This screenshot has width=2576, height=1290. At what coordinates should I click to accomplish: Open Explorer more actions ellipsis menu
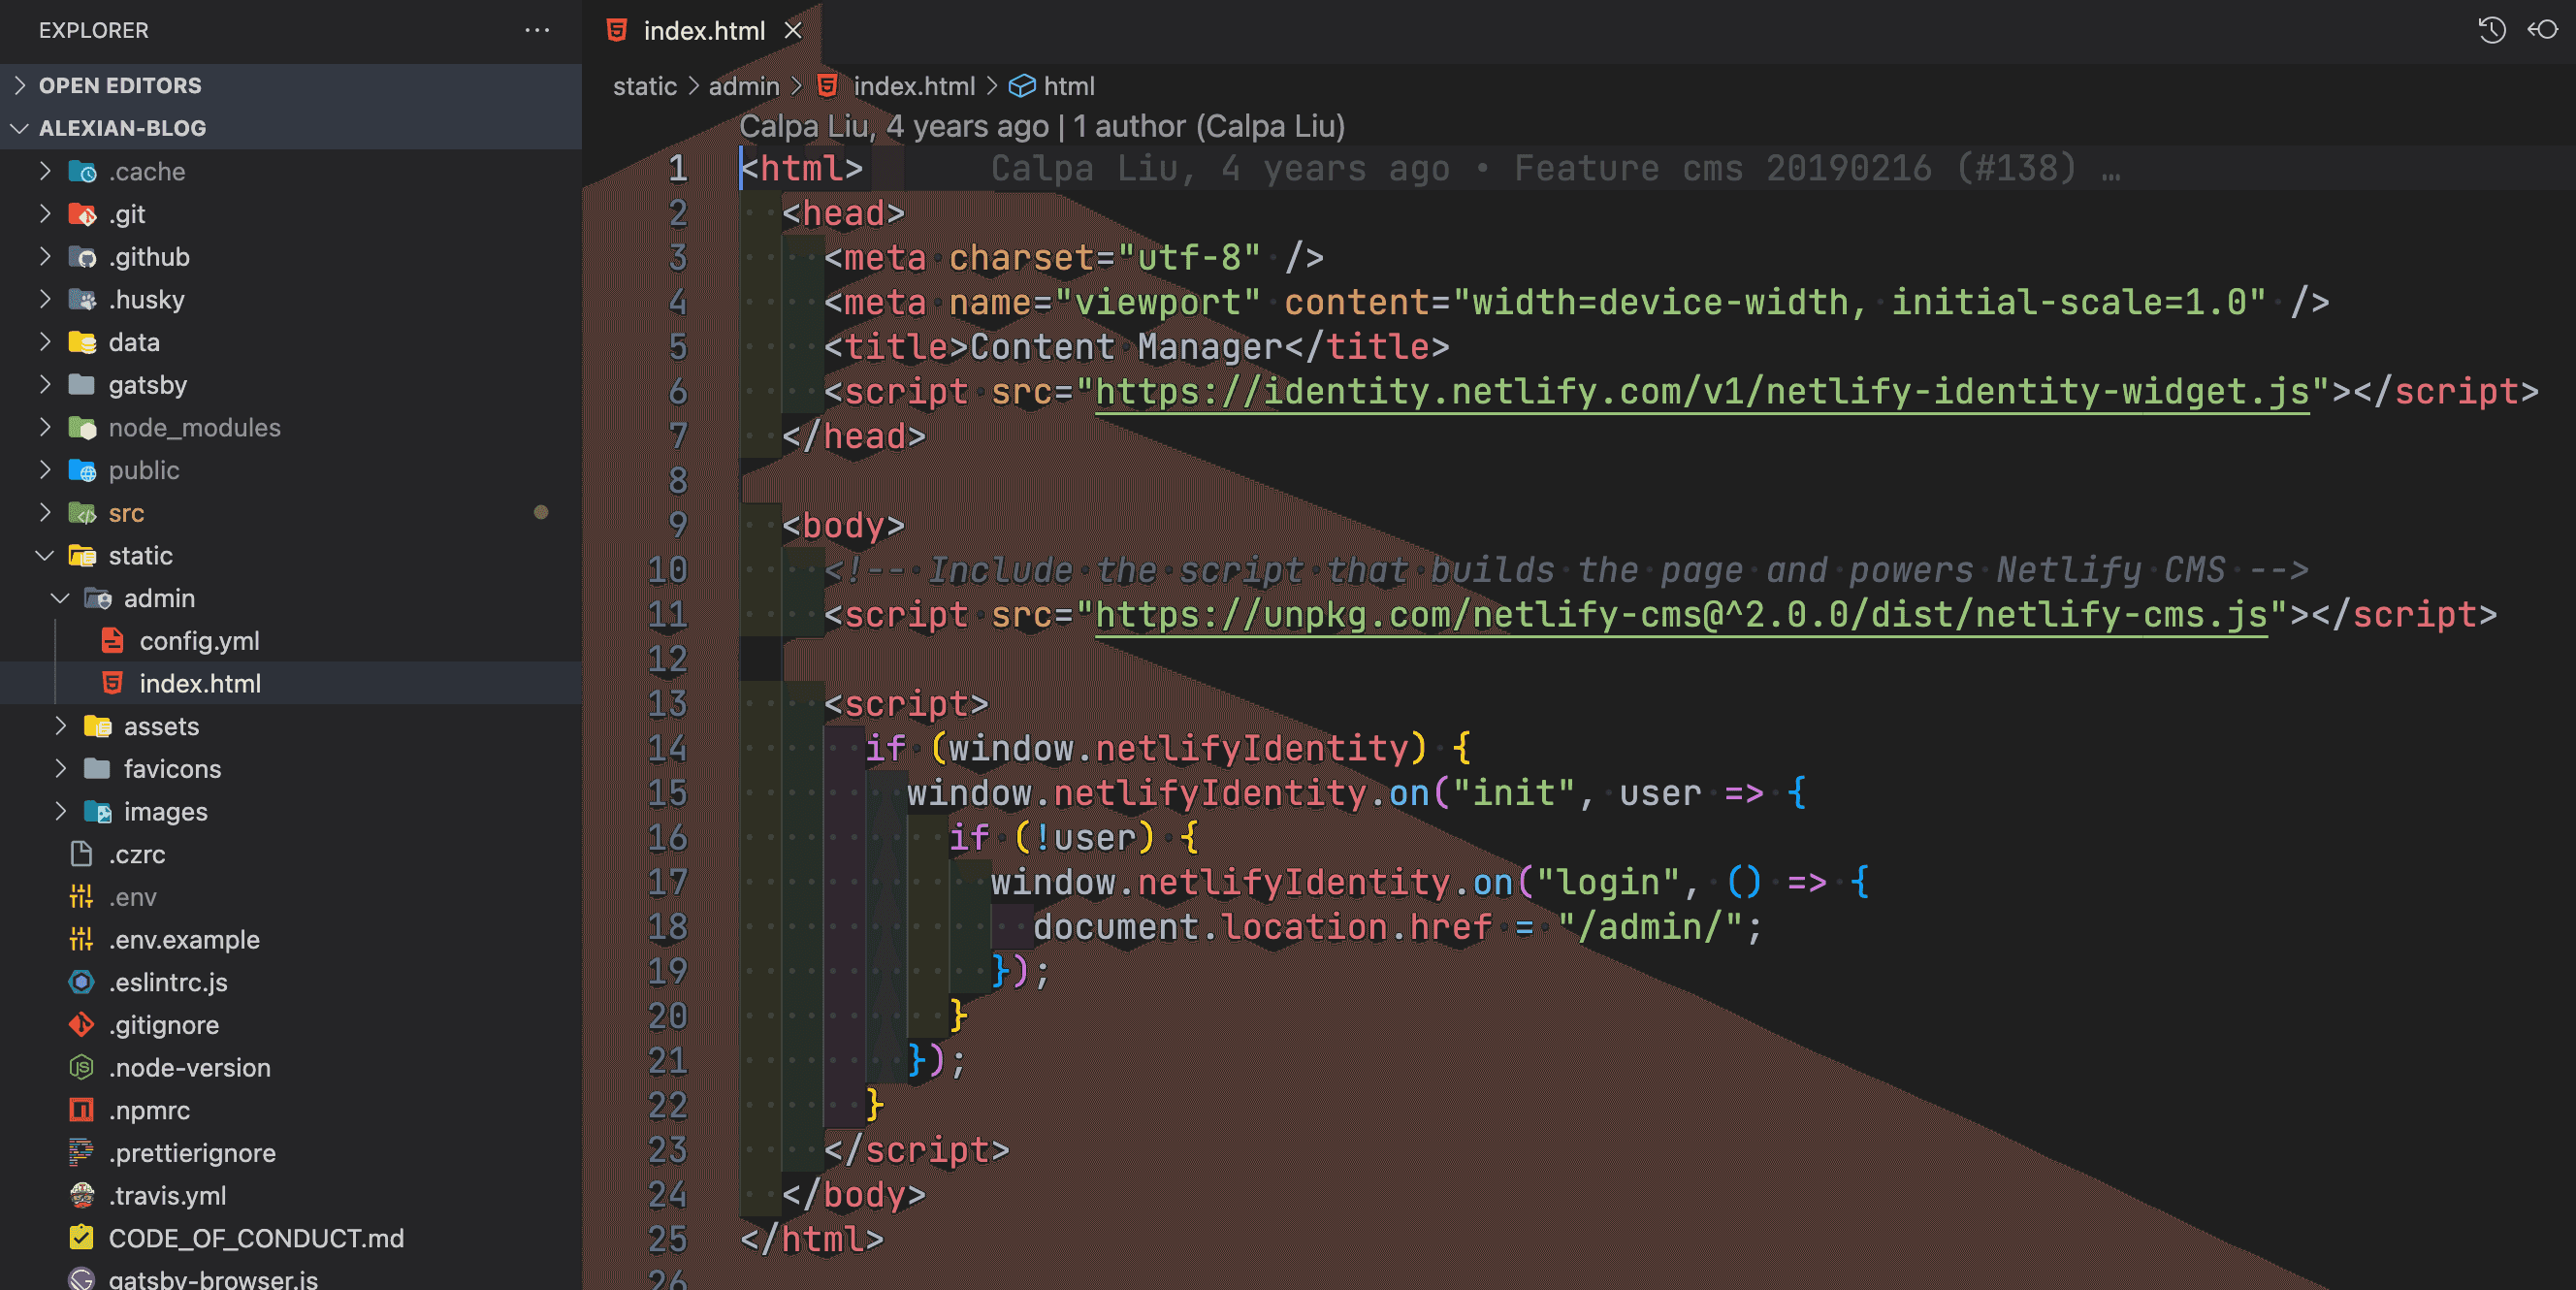coord(537,30)
